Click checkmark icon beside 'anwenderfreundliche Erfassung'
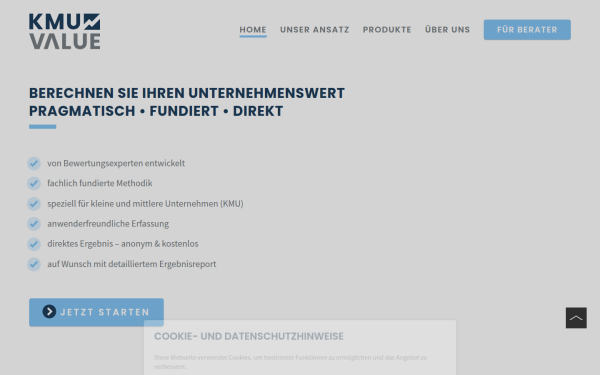Screen dimensions: 600x375 34,224
